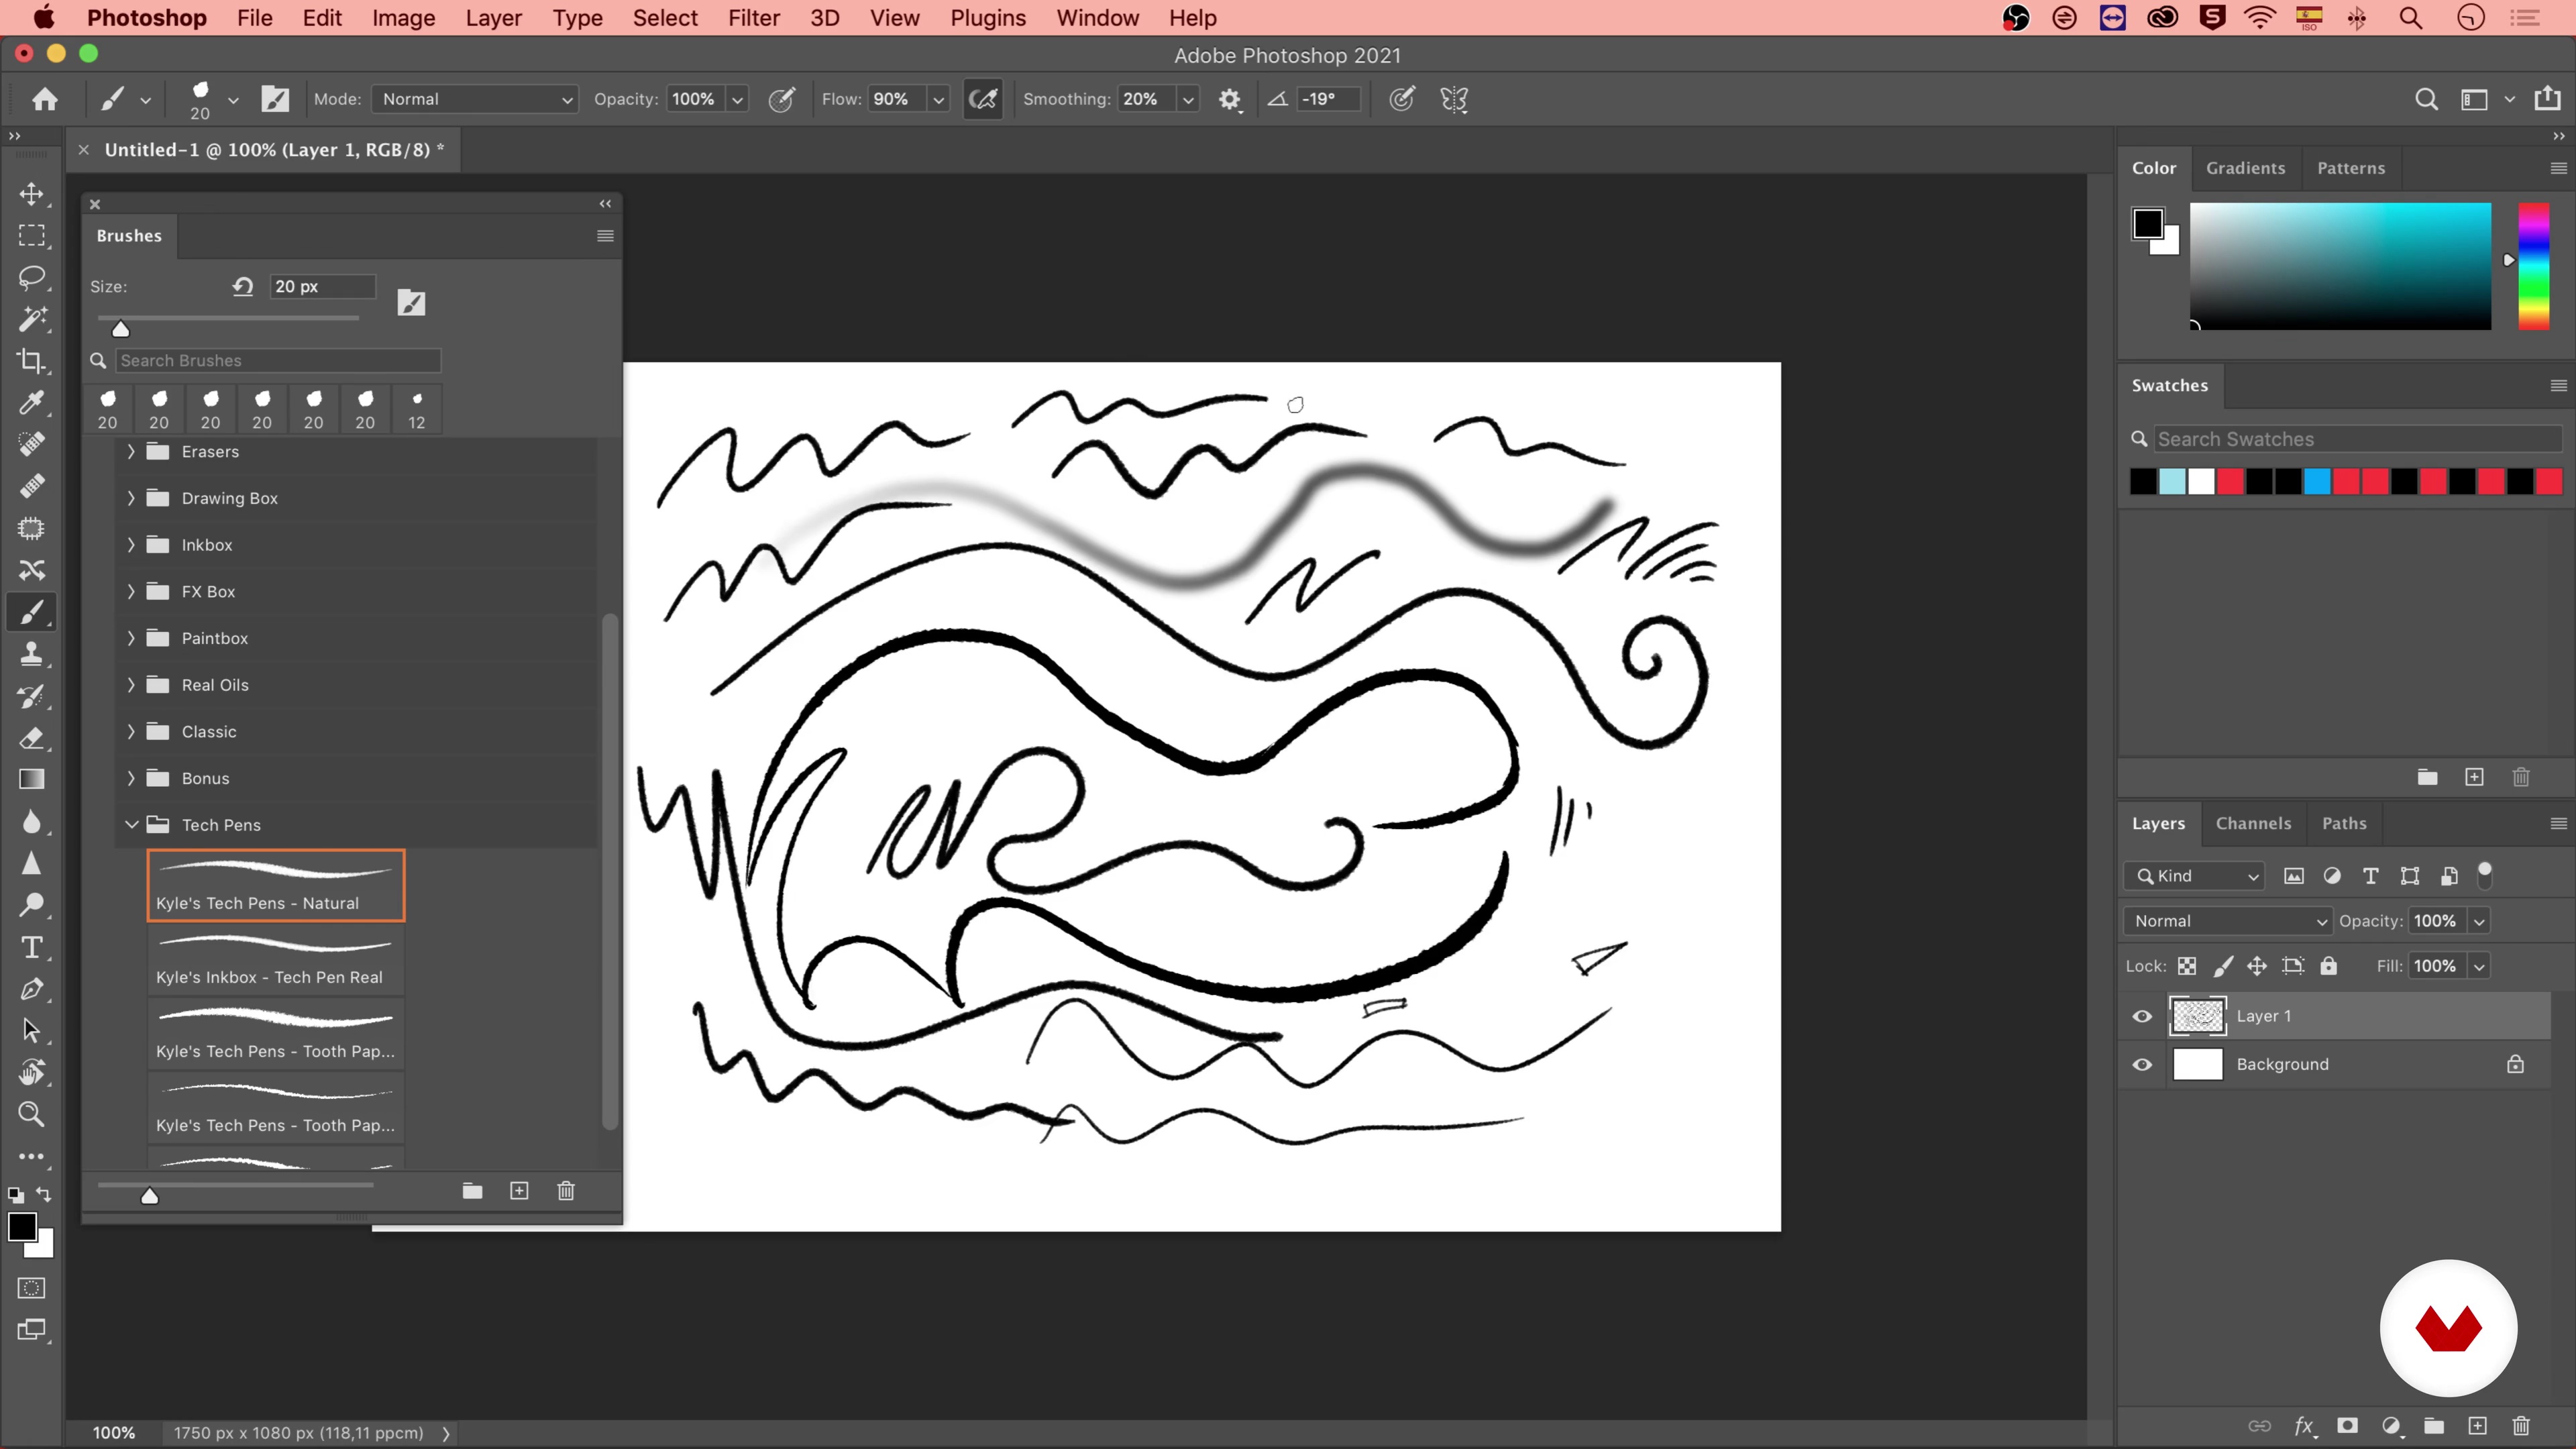Select the Gradient tool
This screenshot has height=1449, width=2576.
(32, 779)
